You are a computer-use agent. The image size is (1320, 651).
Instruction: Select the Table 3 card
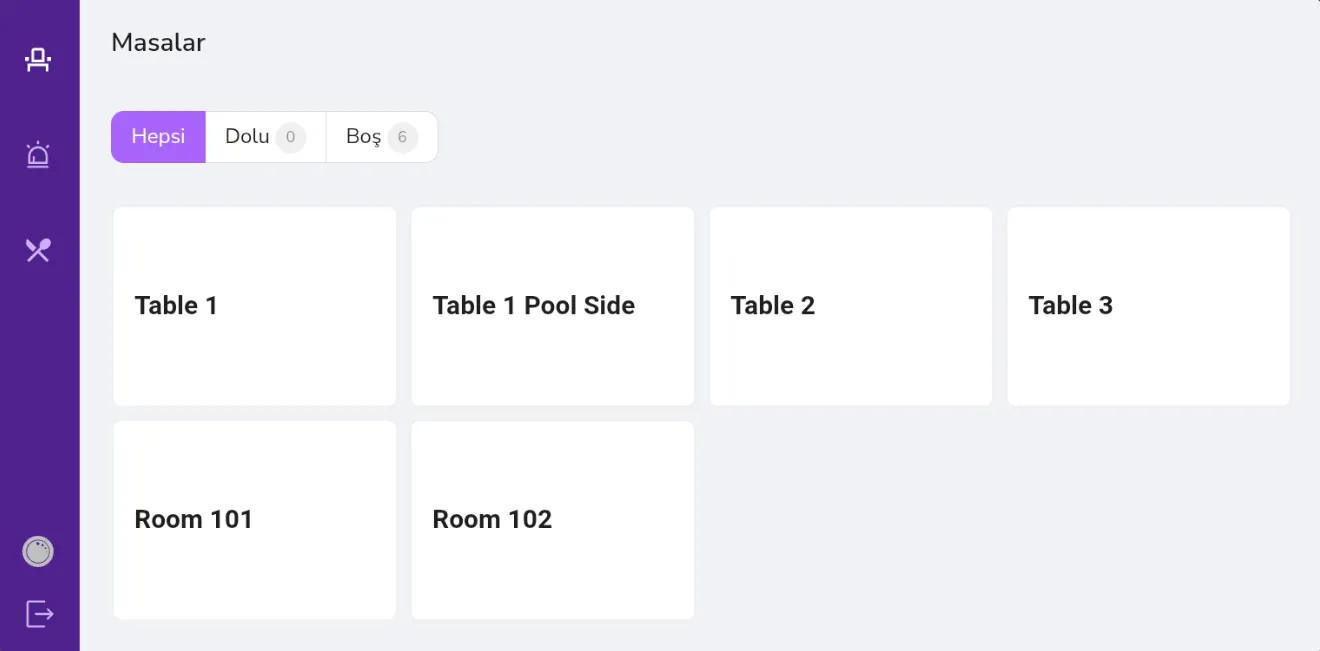click(x=1149, y=306)
